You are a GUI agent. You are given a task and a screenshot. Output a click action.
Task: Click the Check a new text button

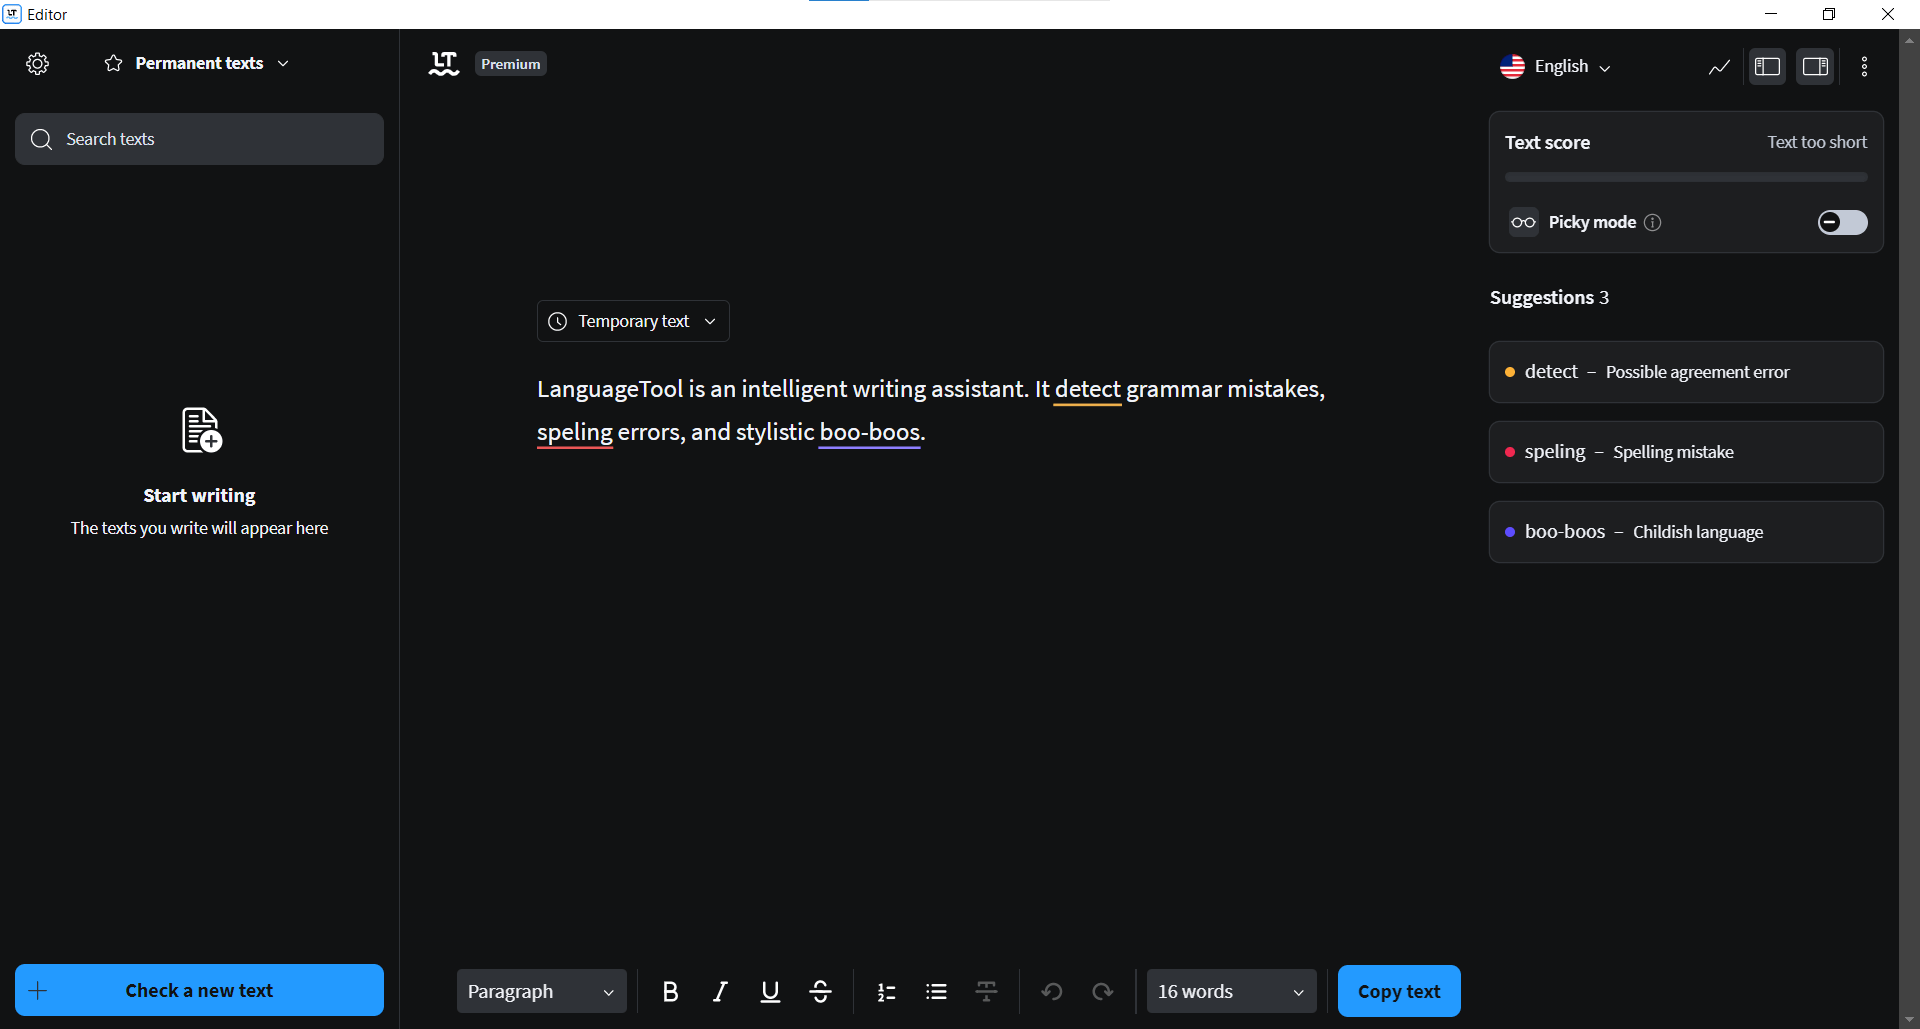pos(199,990)
